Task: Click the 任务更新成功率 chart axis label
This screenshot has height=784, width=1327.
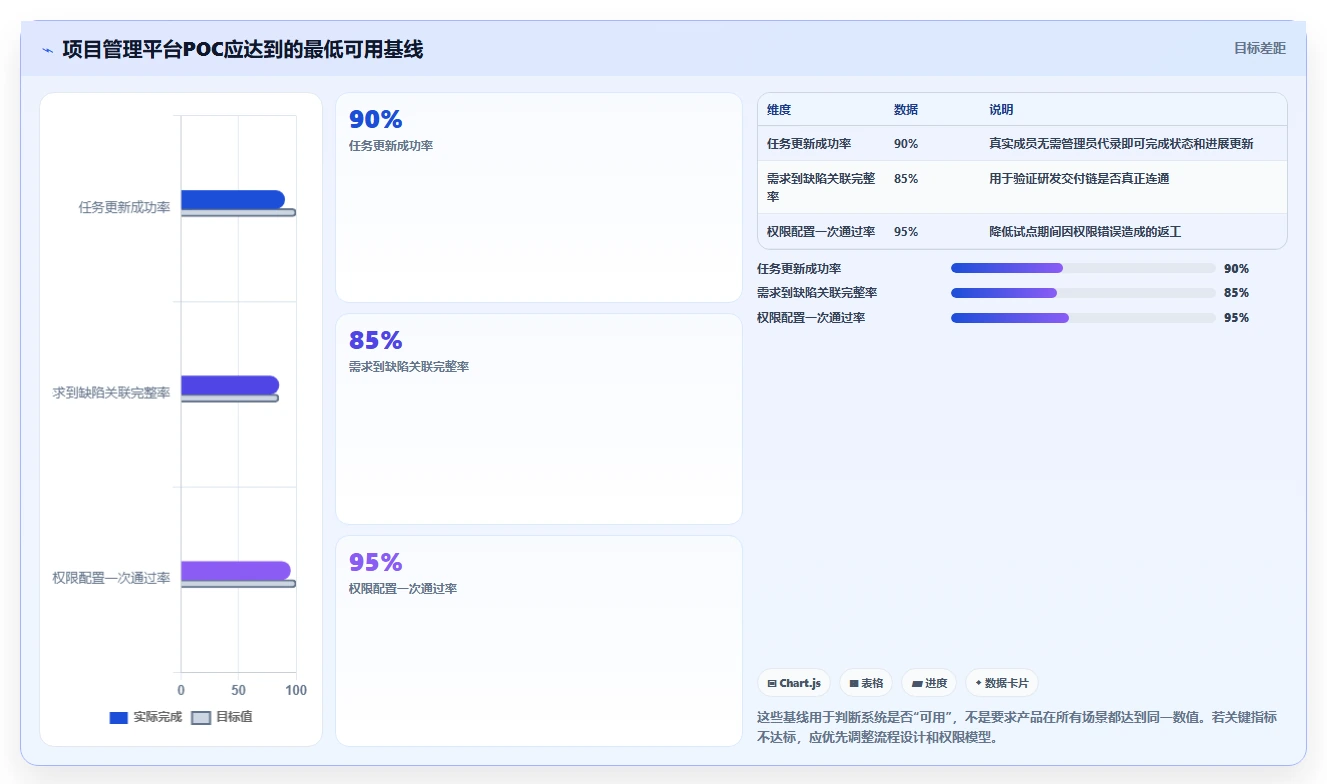Action: click(x=124, y=208)
